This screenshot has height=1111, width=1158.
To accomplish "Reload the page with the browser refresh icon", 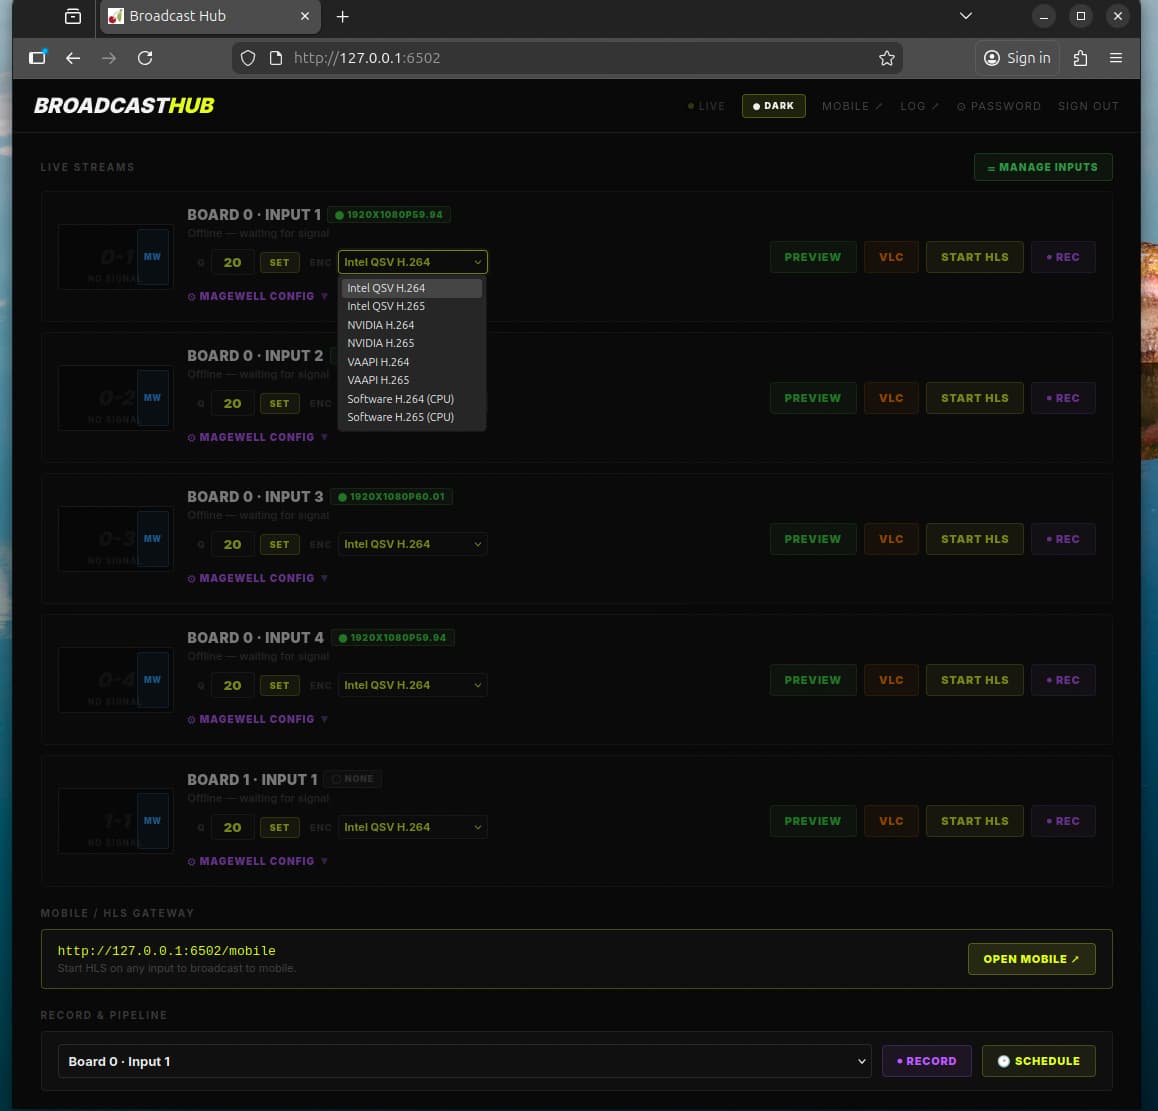I will [x=145, y=58].
